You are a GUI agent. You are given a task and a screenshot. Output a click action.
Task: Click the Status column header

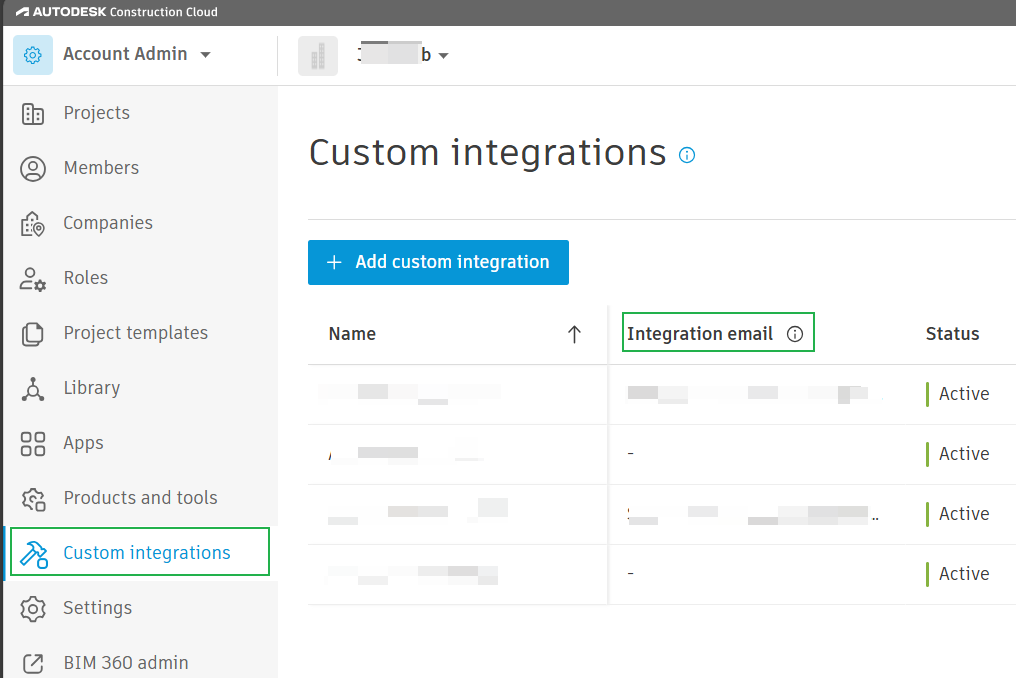[952, 335]
